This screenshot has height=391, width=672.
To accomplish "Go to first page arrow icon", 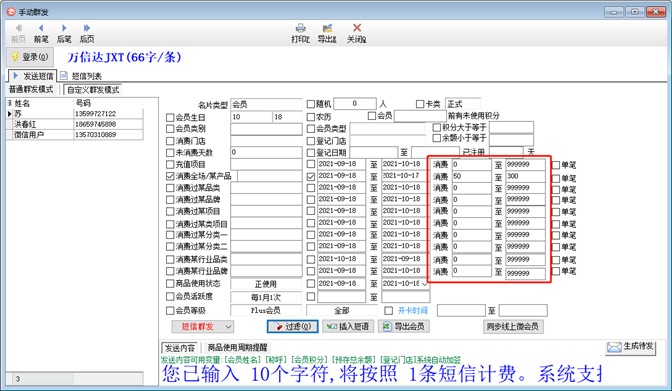I will (18, 28).
